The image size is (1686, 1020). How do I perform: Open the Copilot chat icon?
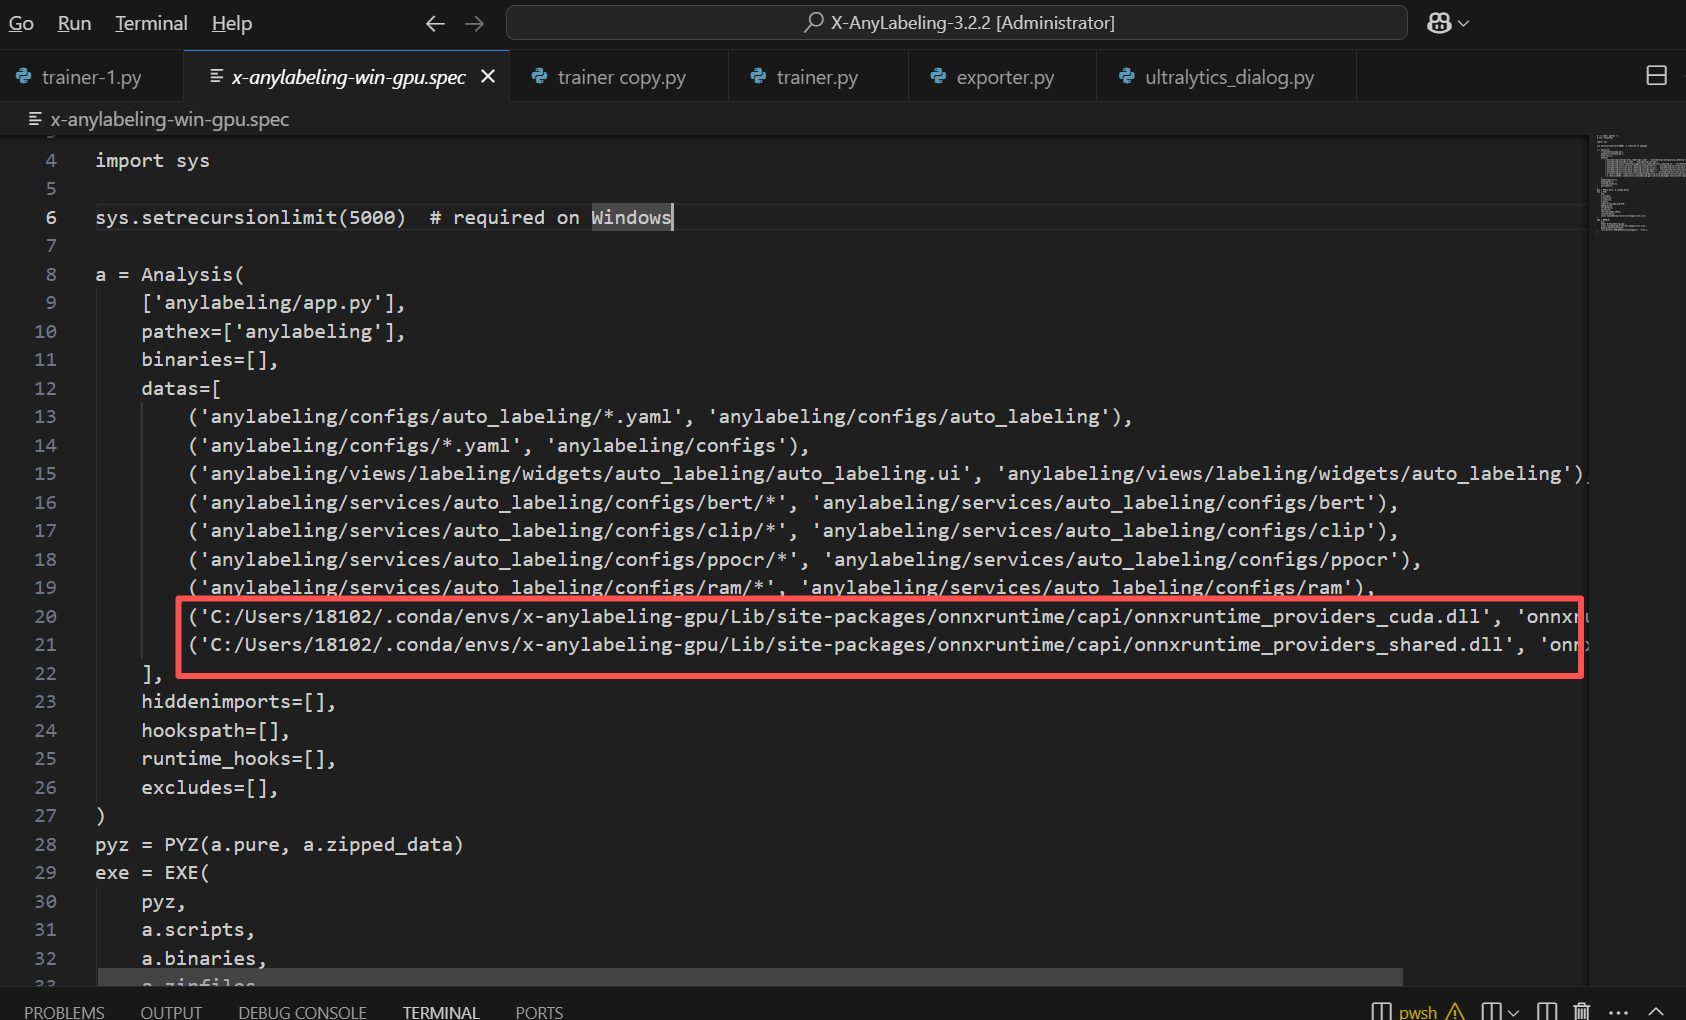click(1439, 23)
